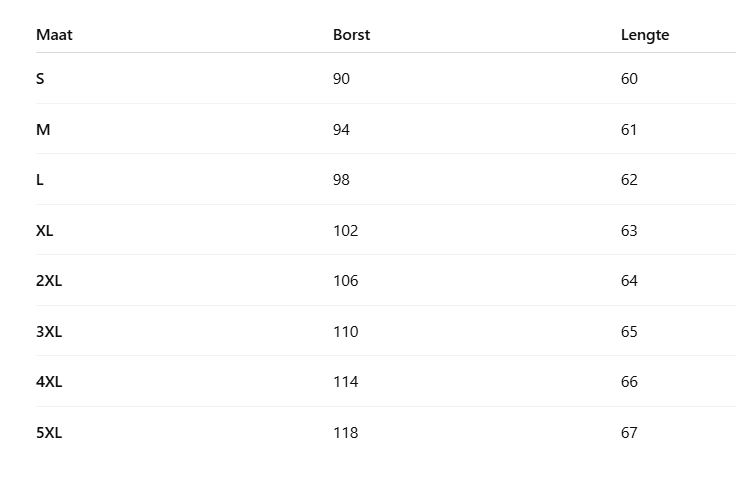
Task: Click the Lengte column header
Action: pos(645,35)
